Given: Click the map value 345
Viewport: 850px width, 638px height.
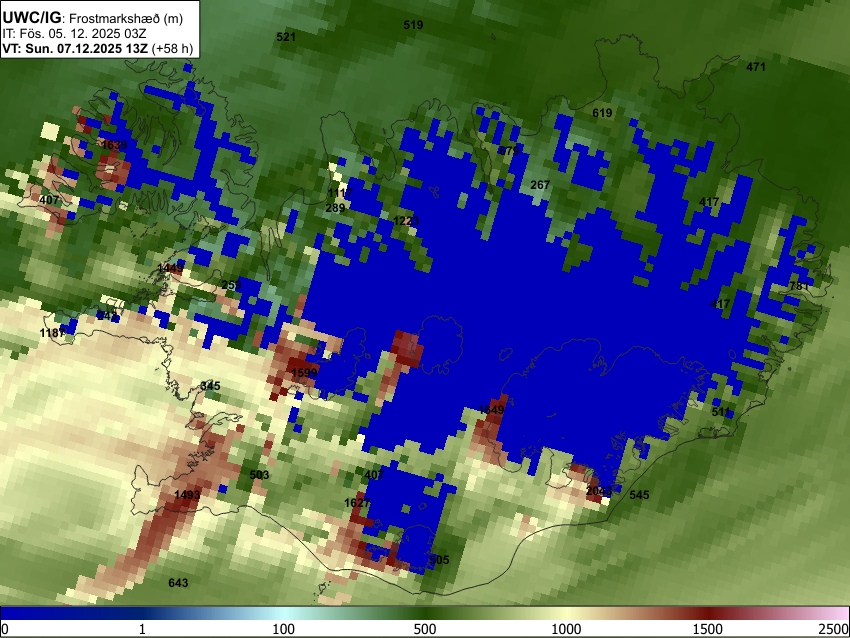Looking at the screenshot, I should 210,386.
